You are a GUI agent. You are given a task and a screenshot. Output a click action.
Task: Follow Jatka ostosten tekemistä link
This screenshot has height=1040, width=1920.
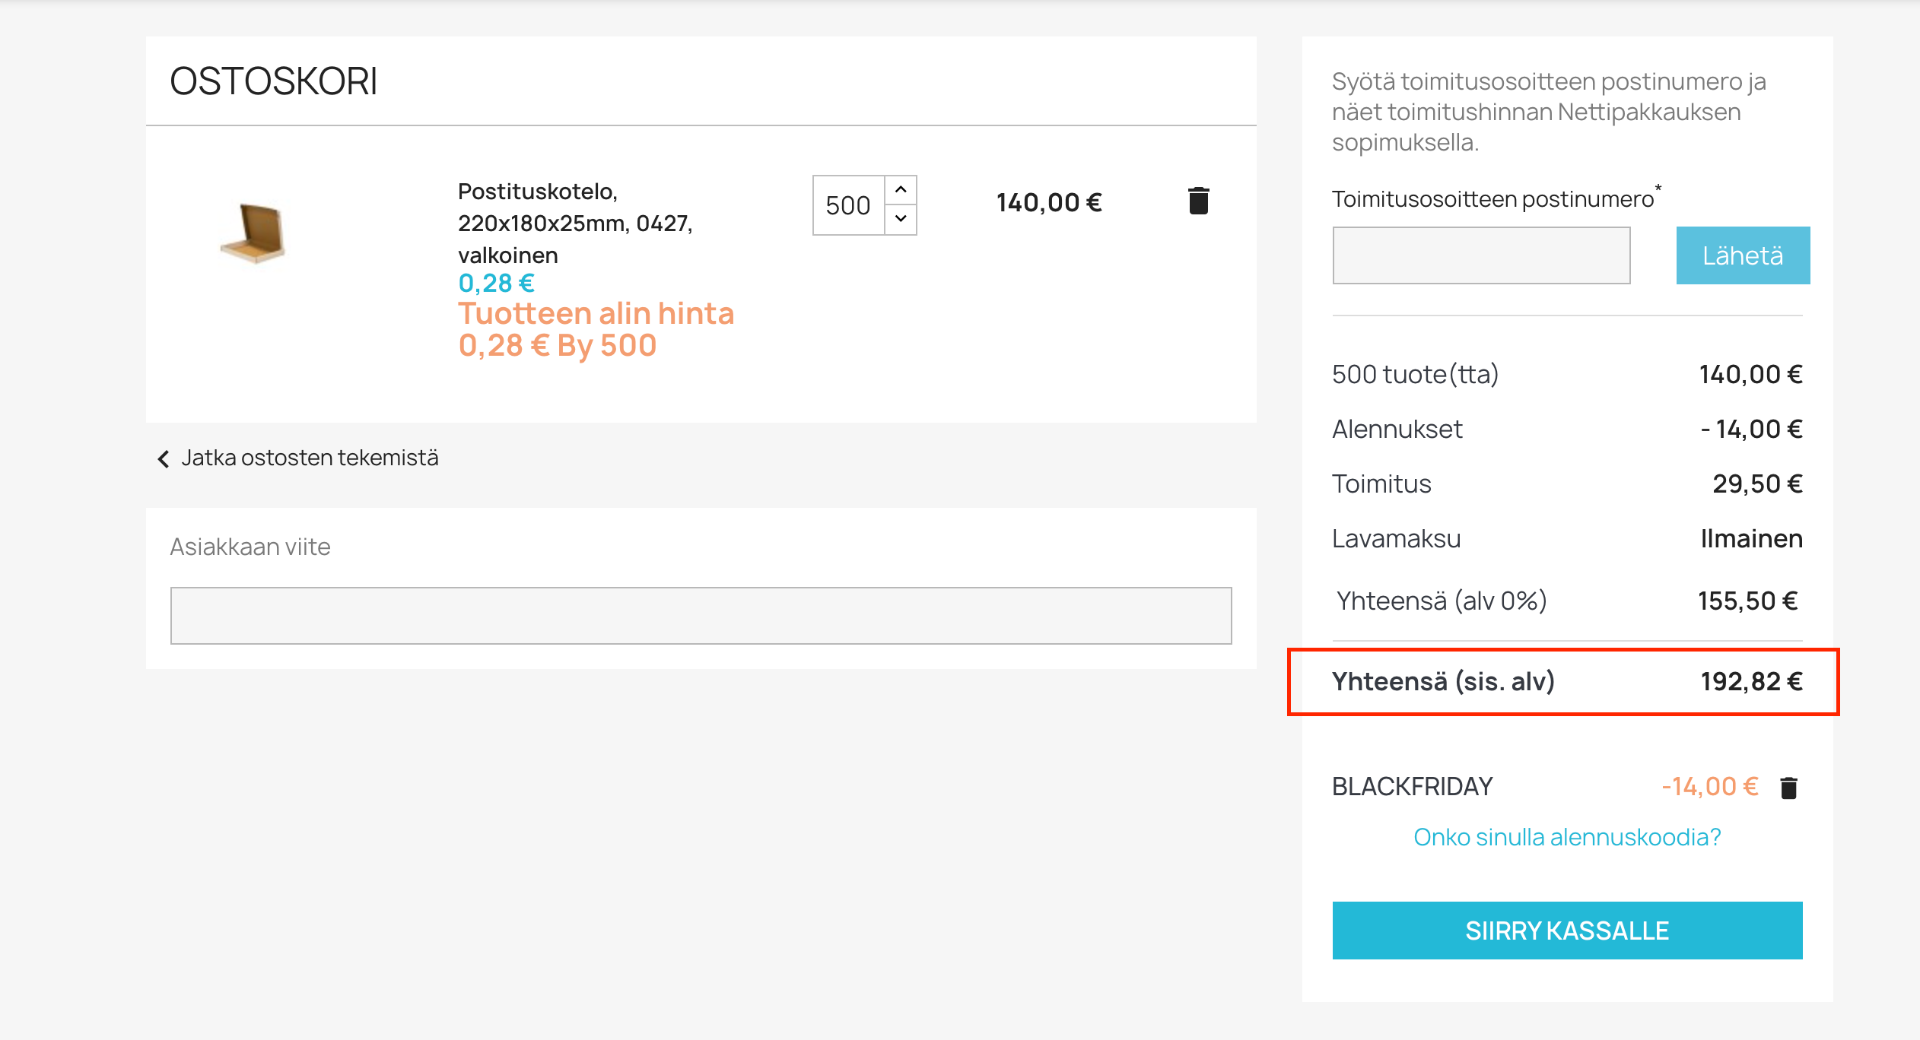click(310, 458)
